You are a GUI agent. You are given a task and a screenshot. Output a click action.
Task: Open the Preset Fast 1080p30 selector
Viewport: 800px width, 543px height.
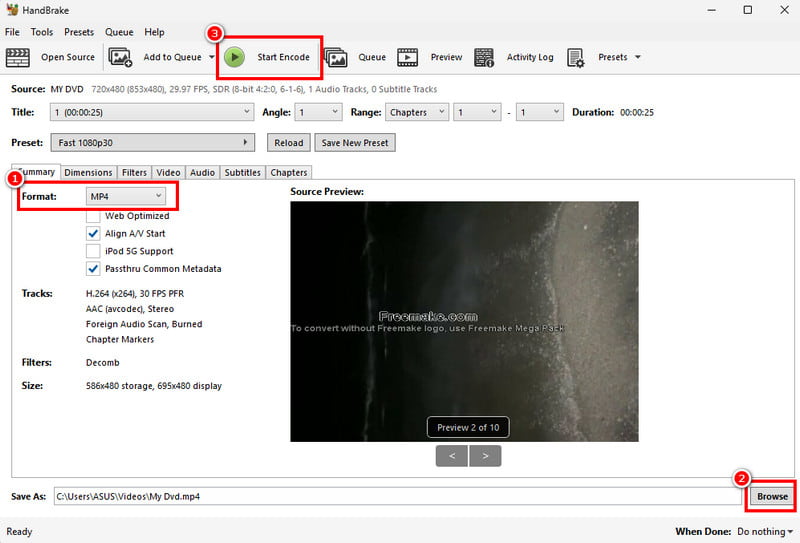[x=153, y=143]
